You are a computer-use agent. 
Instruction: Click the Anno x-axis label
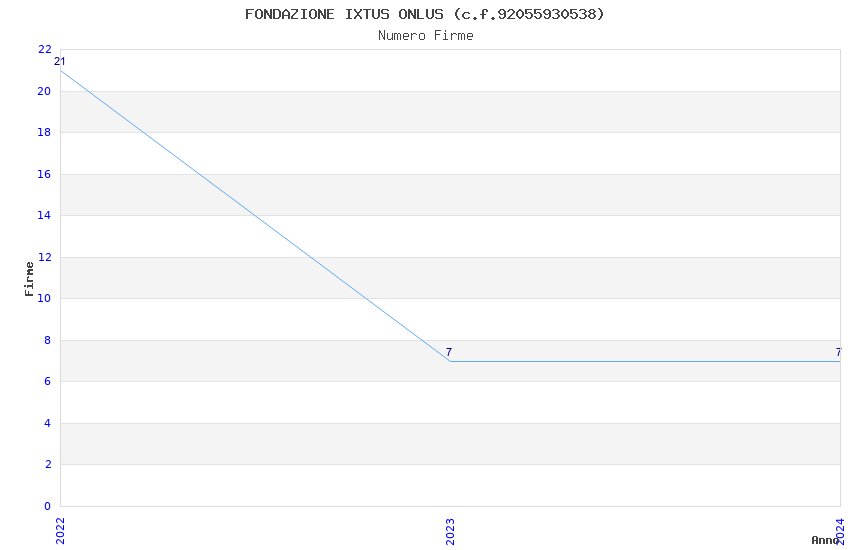click(x=825, y=540)
